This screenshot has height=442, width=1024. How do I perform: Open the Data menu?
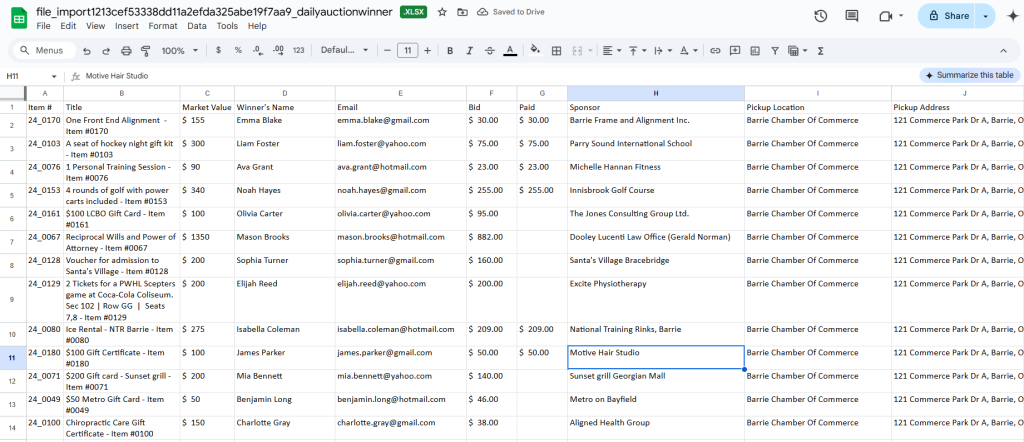(x=197, y=26)
